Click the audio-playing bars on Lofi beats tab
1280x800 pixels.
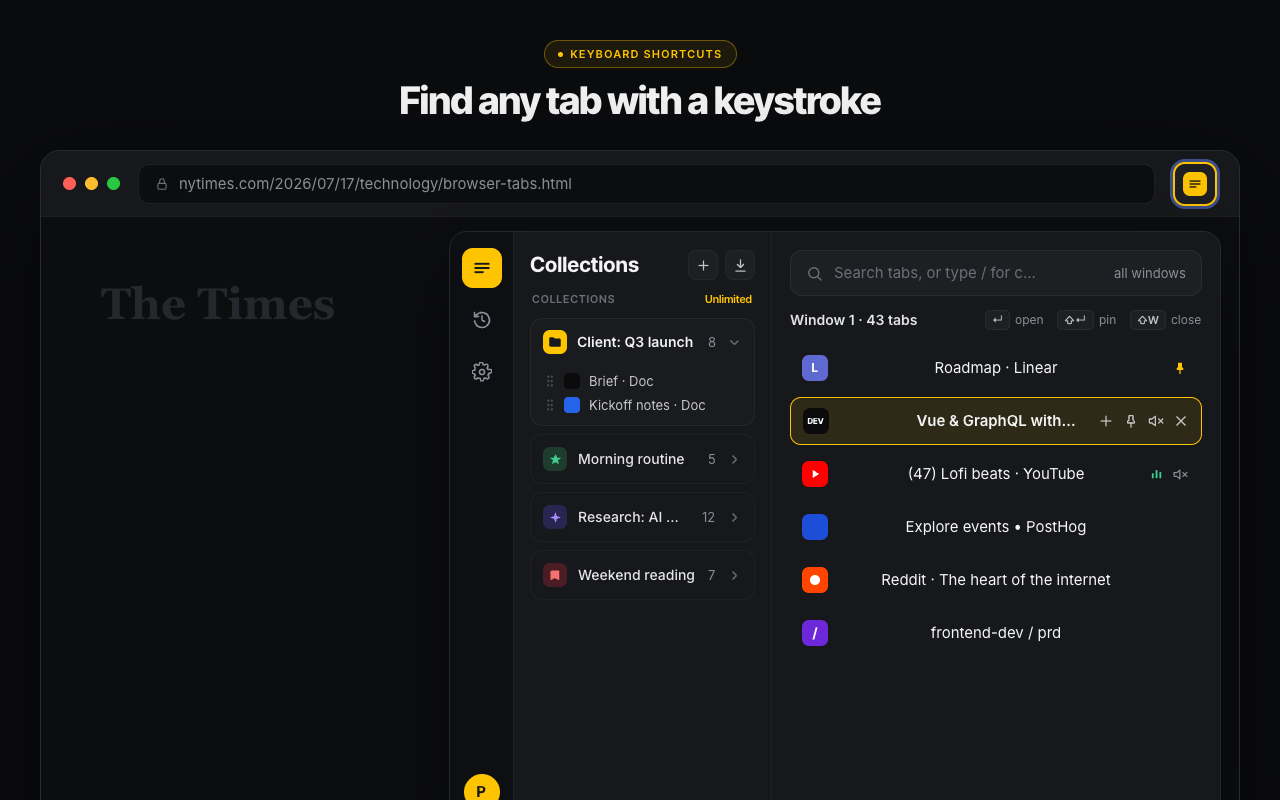click(x=1156, y=474)
